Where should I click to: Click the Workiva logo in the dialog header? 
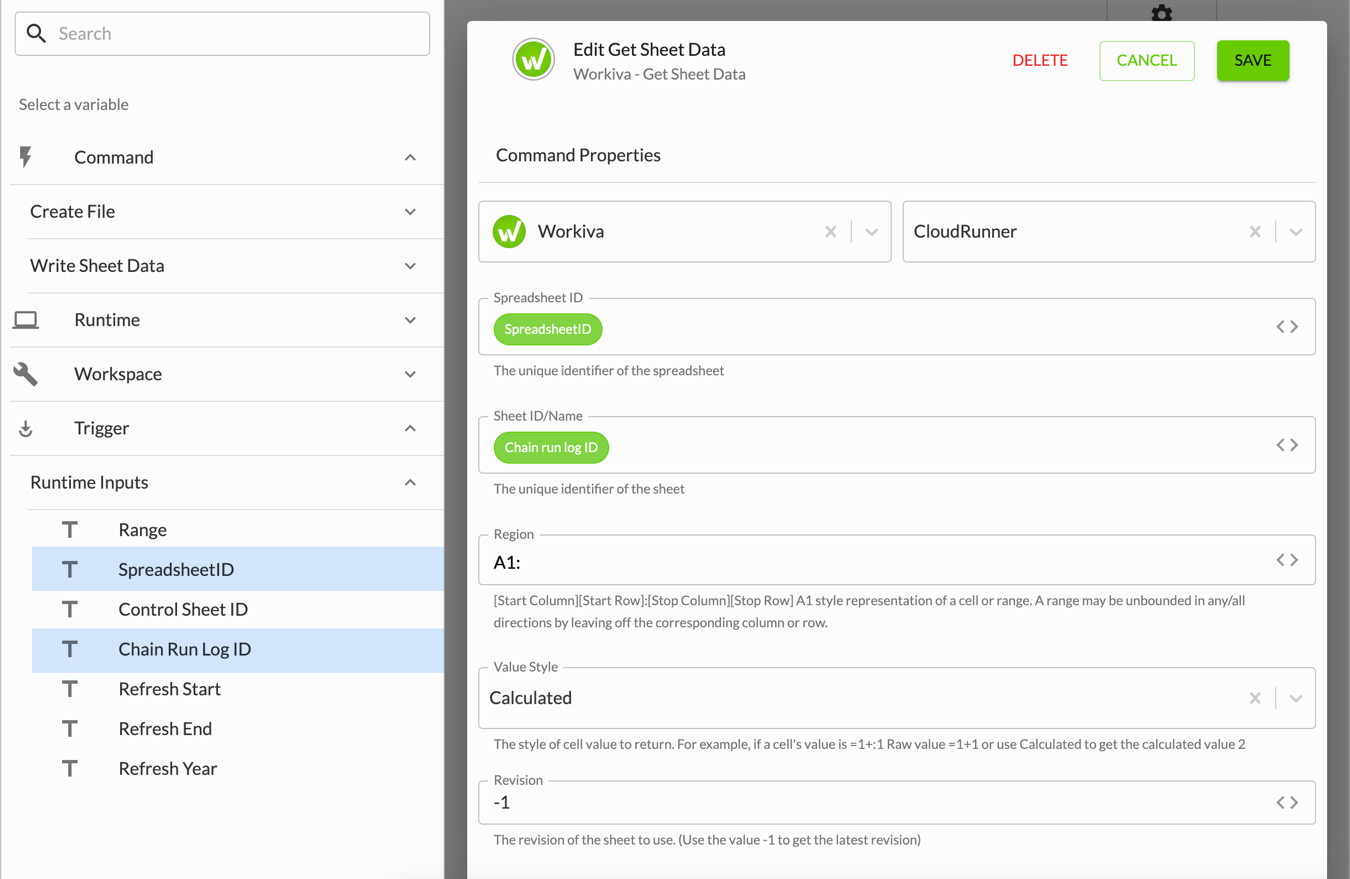[x=534, y=60]
